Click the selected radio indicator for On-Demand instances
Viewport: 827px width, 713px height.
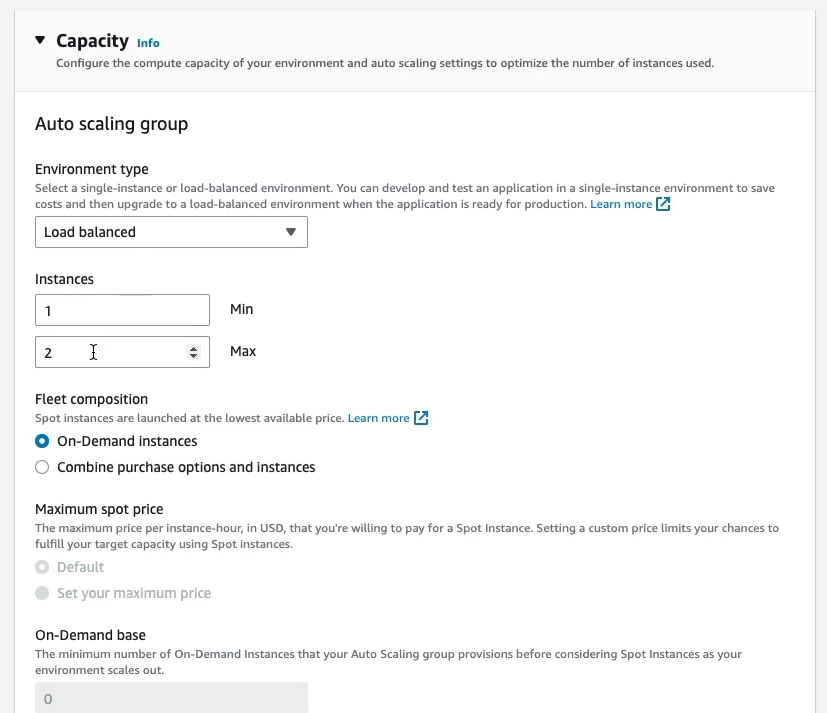click(x=41, y=440)
